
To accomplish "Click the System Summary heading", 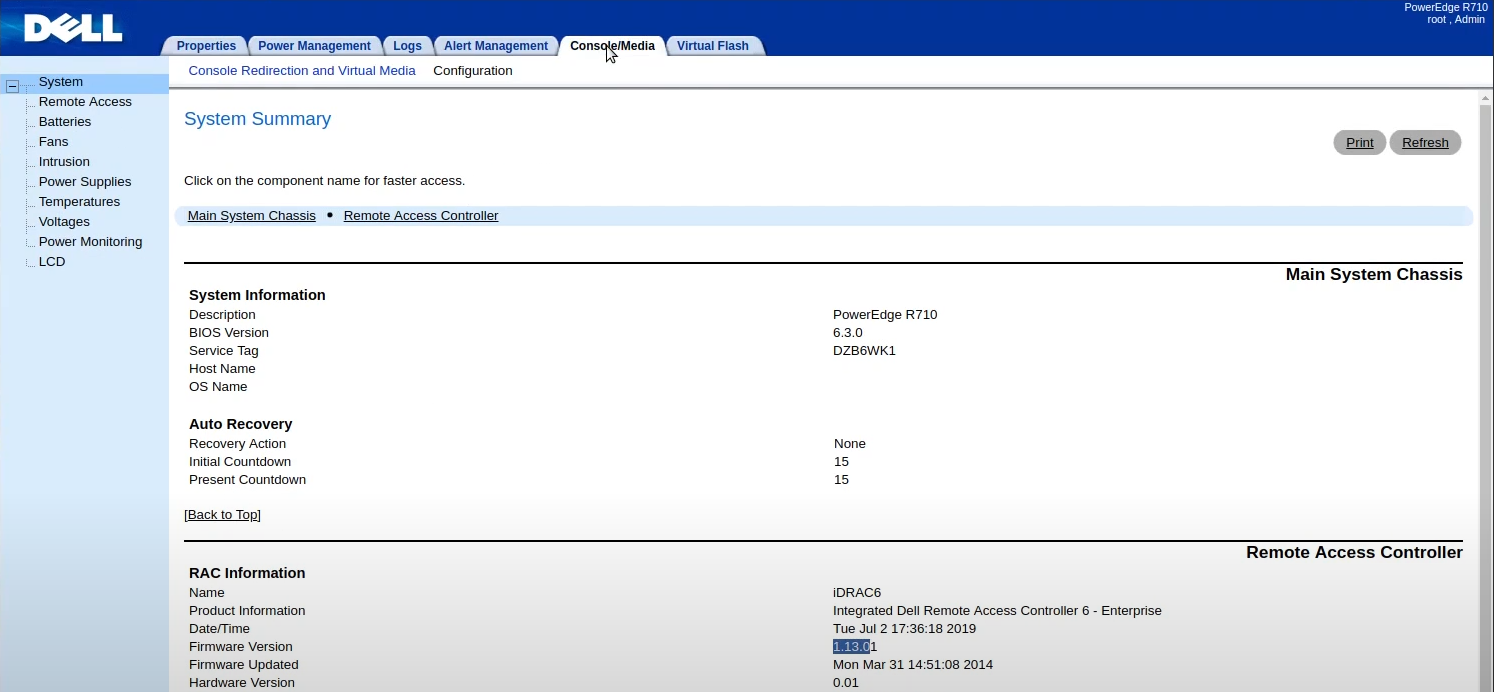I will tap(257, 119).
